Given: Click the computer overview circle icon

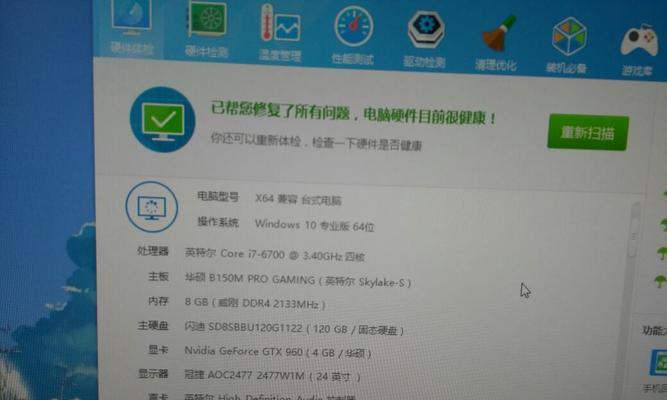Looking at the screenshot, I should [x=151, y=207].
